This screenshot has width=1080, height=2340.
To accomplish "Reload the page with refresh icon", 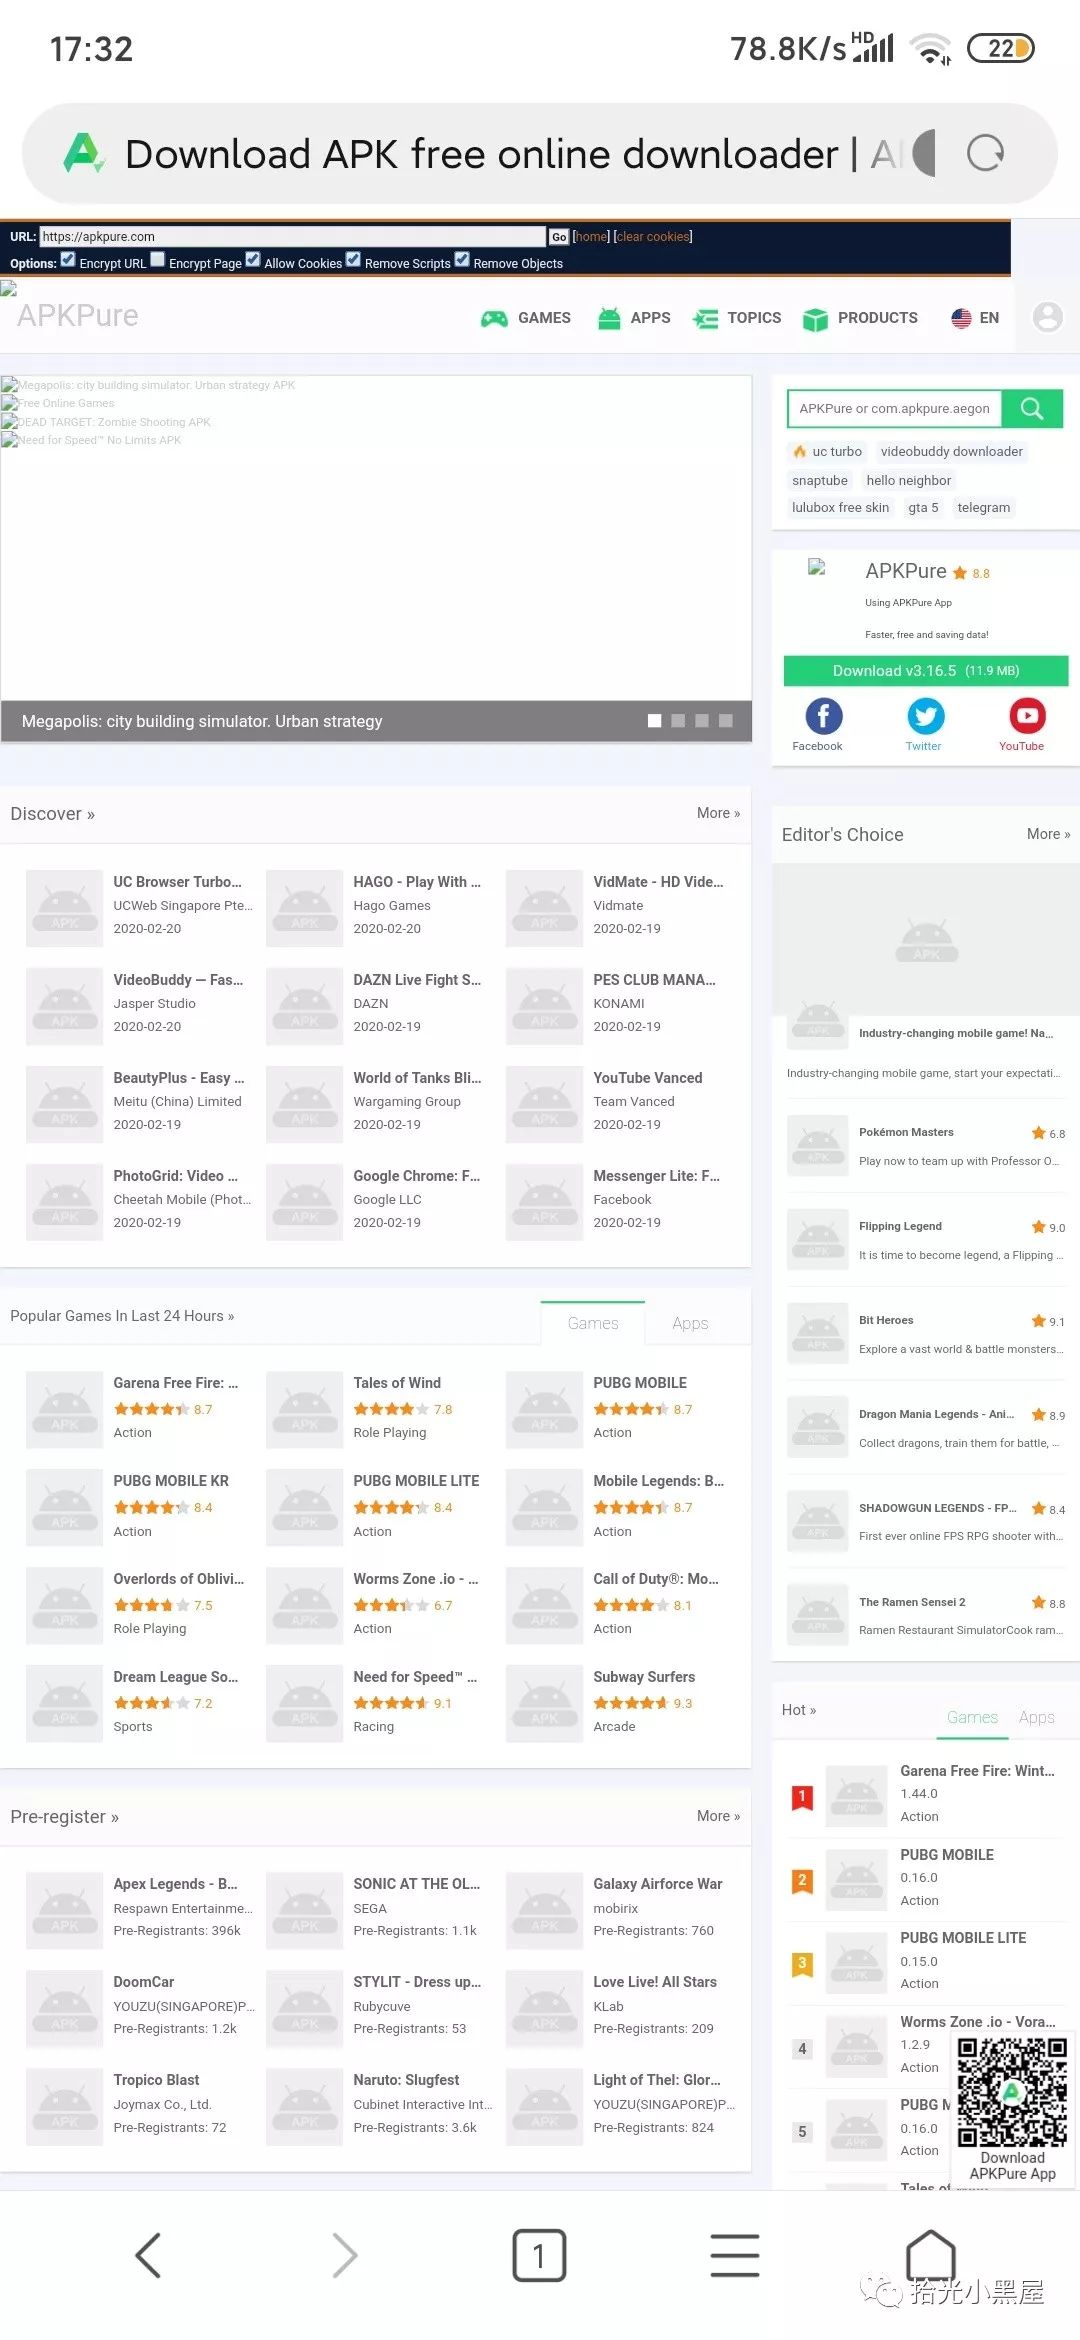I will (985, 153).
